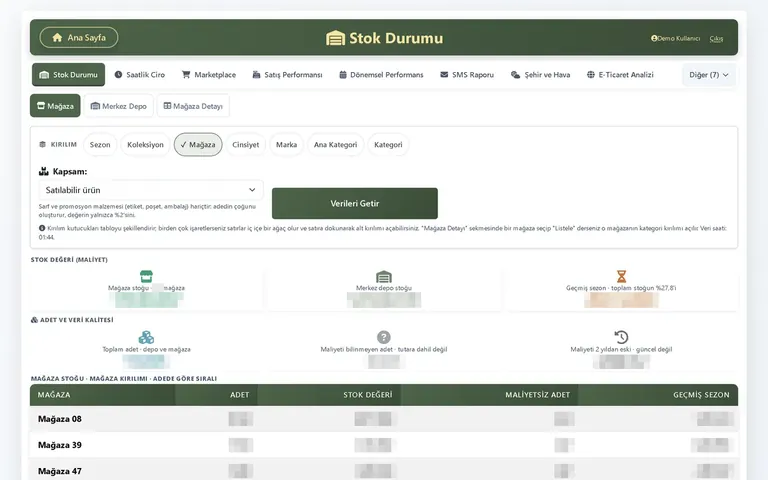Toggle the Ana Kategori breakdown chip
This screenshot has height=480, width=768.
click(336, 144)
